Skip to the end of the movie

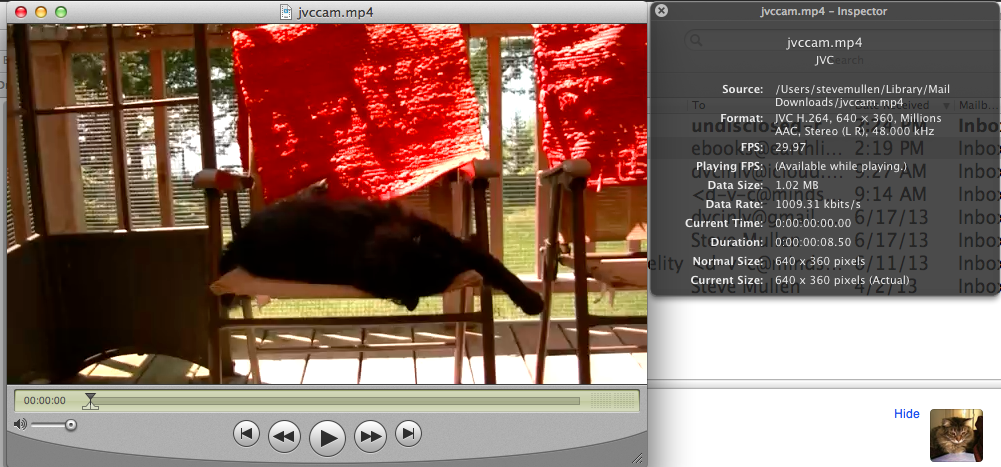coord(408,434)
